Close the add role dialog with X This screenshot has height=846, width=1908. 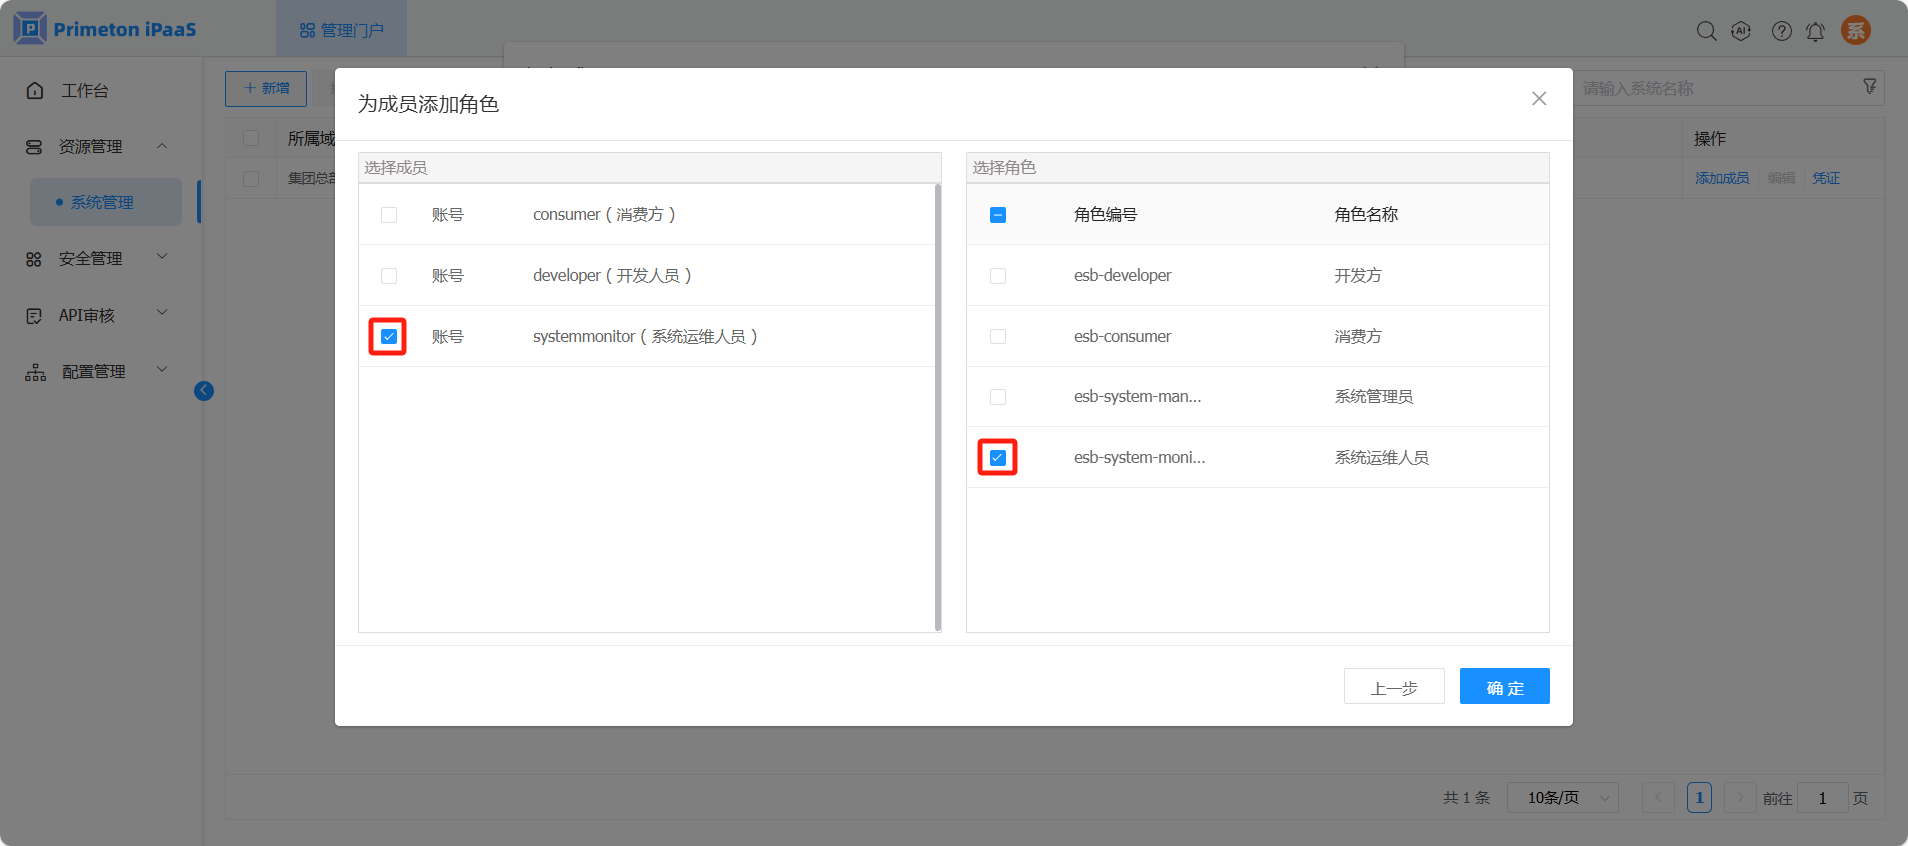(x=1539, y=98)
